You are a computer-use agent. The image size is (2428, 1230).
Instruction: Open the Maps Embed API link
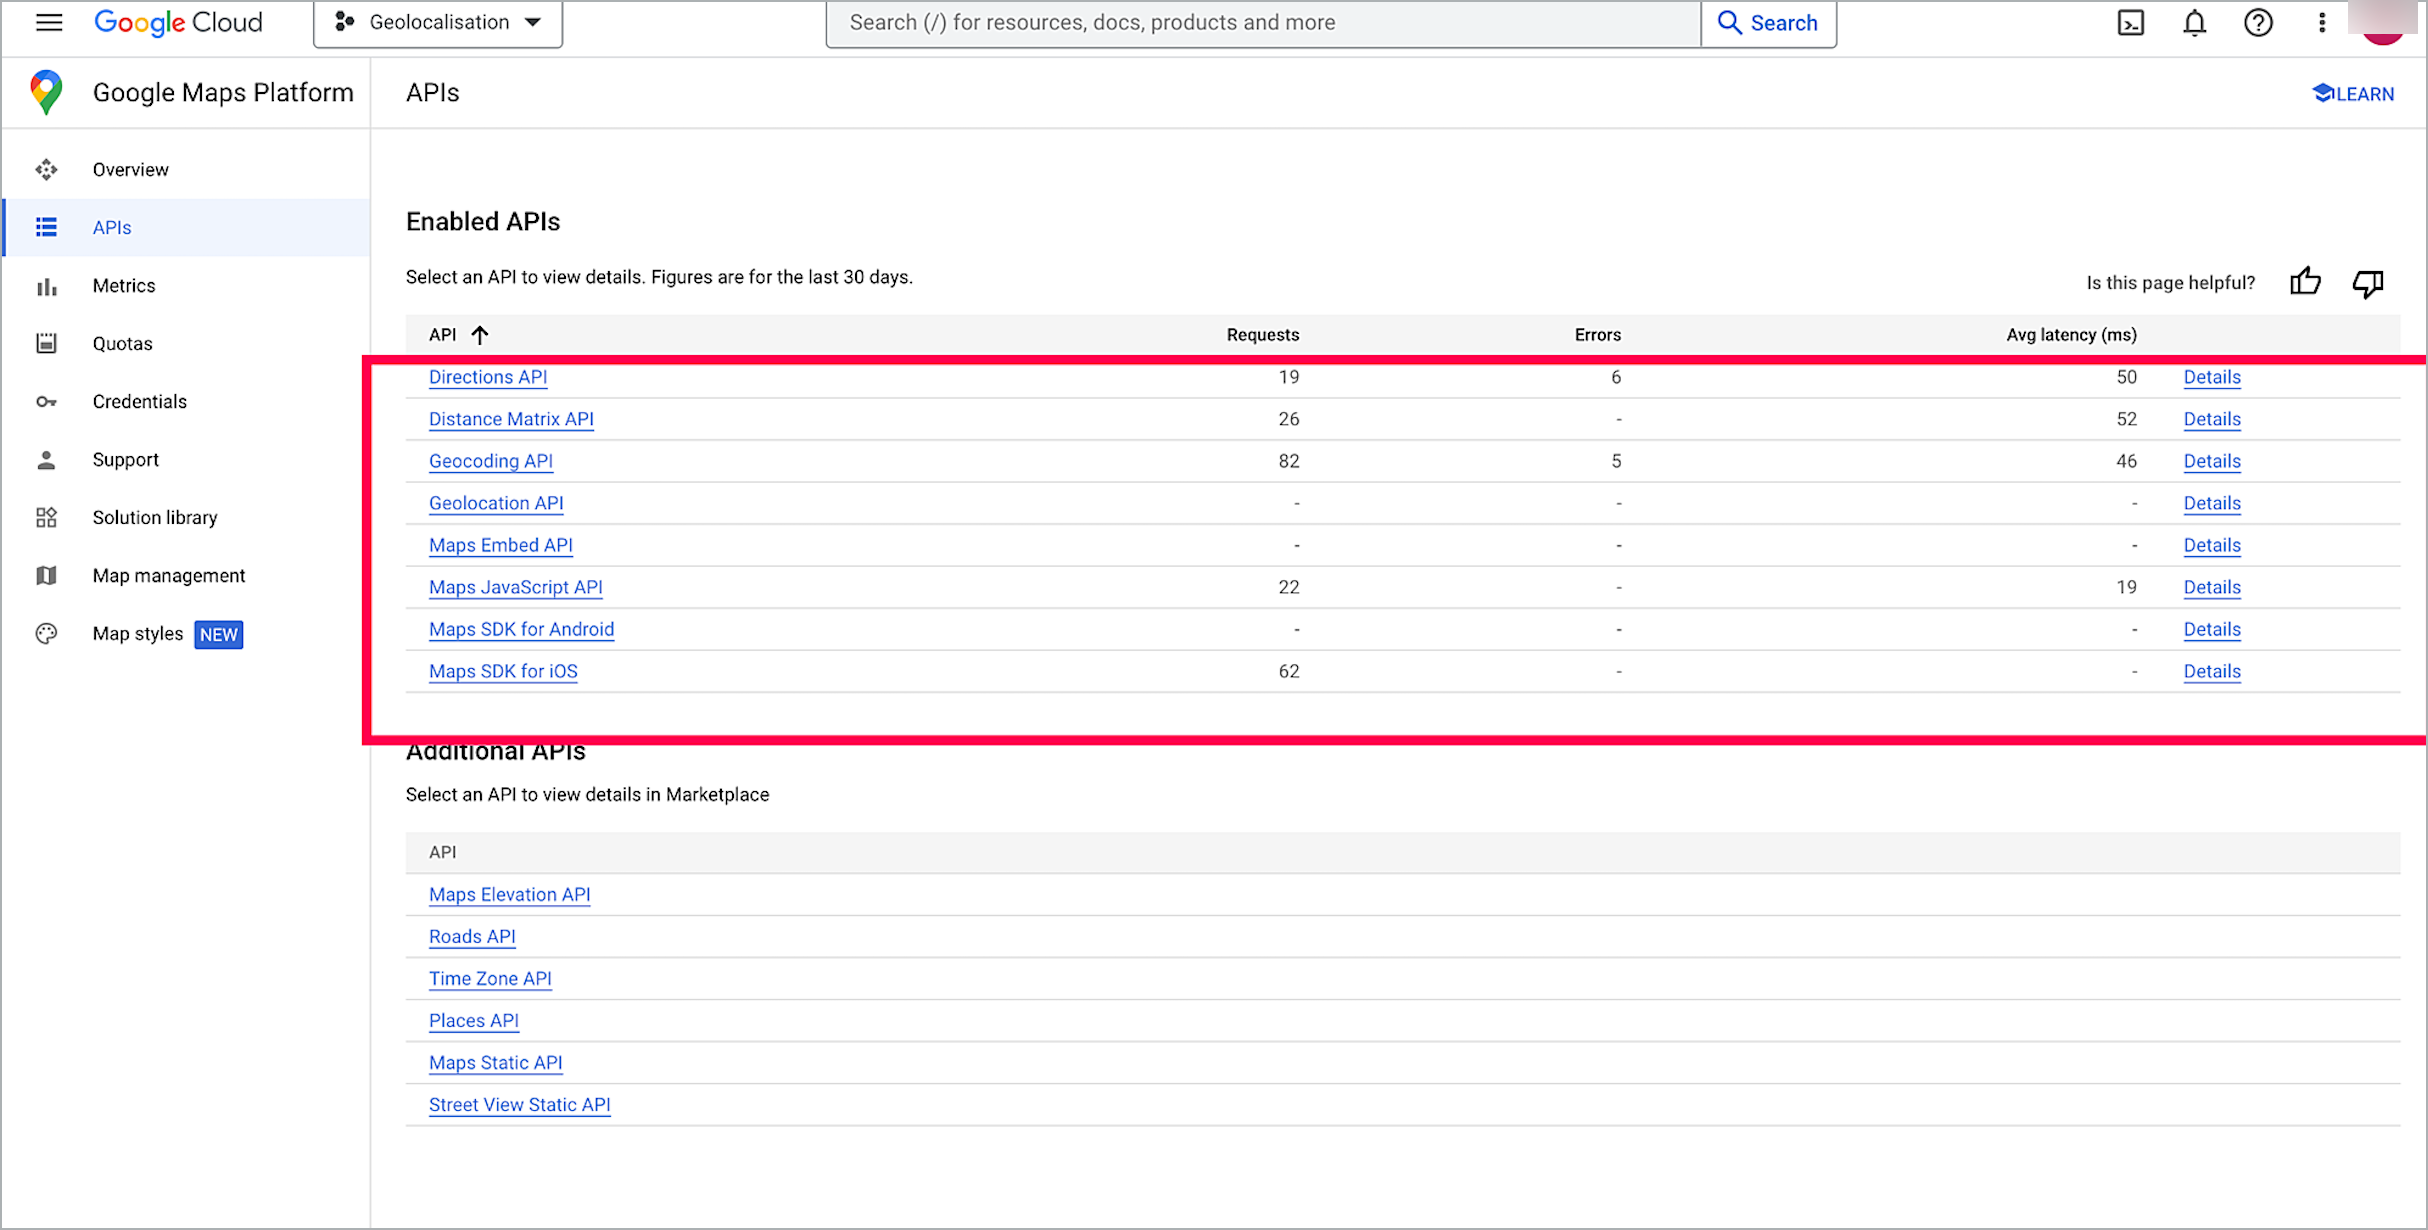[501, 545]
